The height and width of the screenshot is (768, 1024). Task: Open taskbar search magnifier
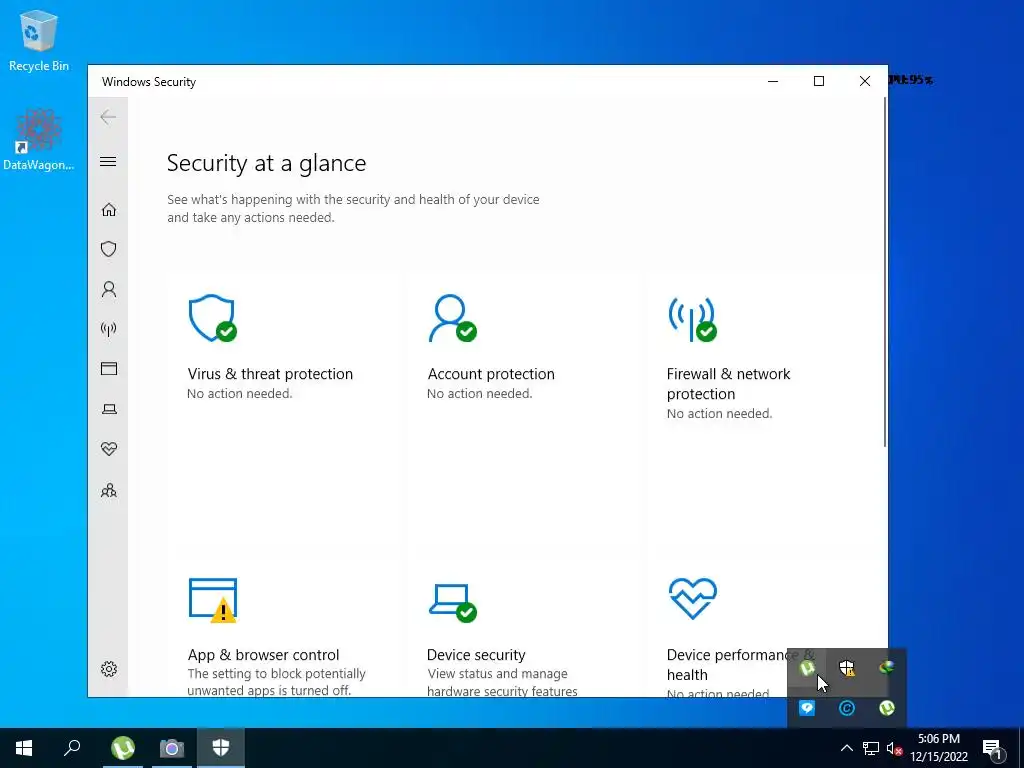pos(72,748)
